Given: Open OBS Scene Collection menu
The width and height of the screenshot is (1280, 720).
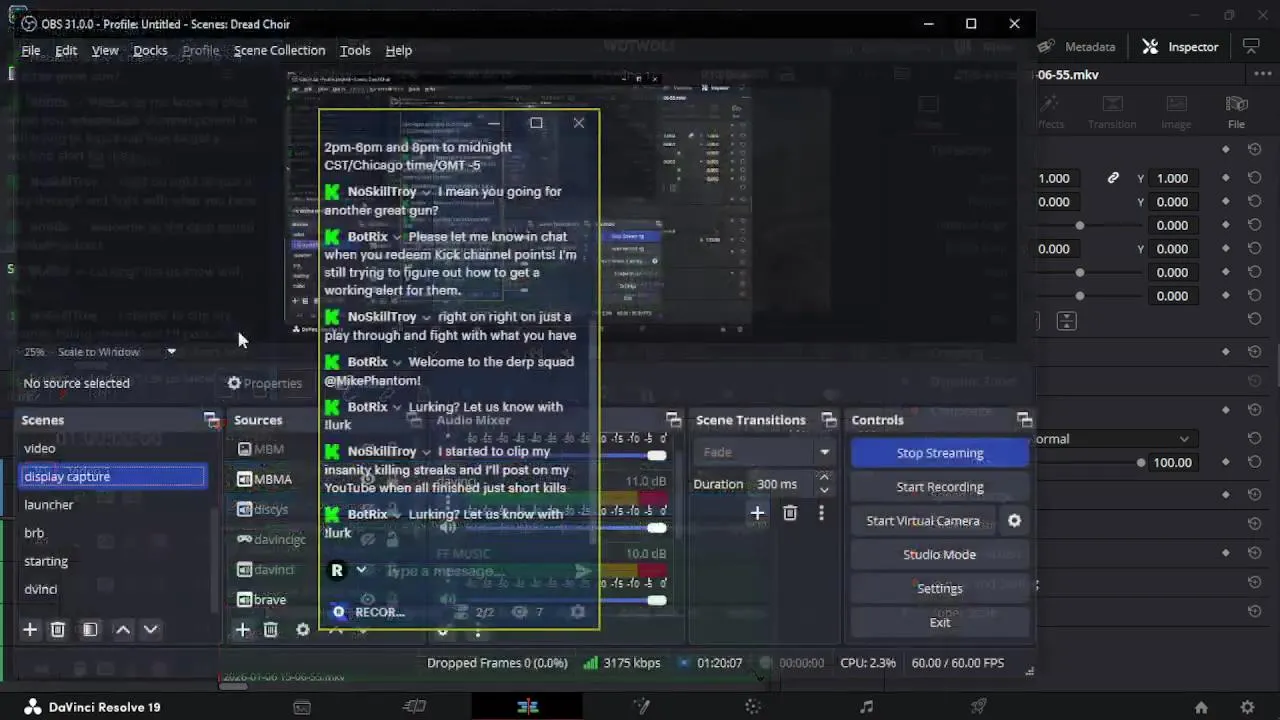Looking at the screenshot, I should [279, 50].
